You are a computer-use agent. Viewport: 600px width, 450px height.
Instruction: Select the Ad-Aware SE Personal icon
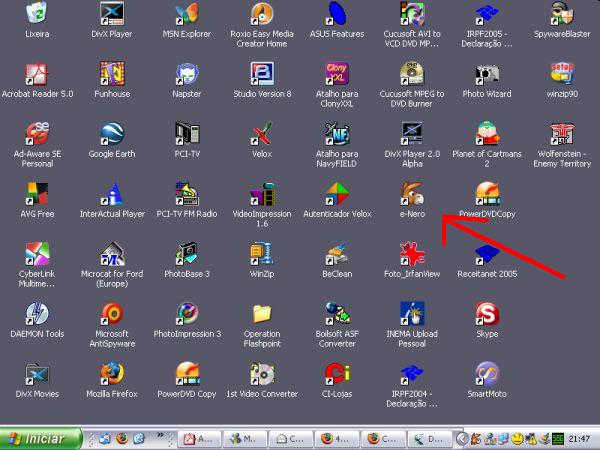tap(37, 133)
